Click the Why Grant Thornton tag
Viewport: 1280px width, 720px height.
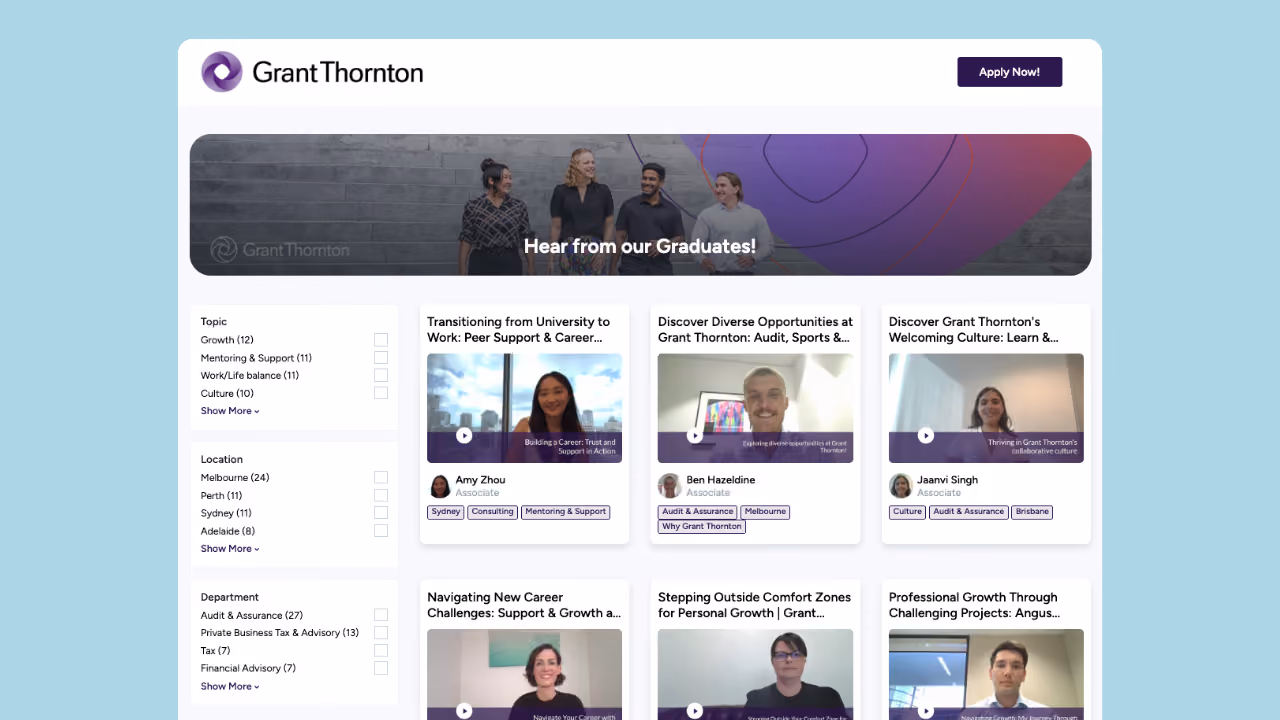click(702, 527)
